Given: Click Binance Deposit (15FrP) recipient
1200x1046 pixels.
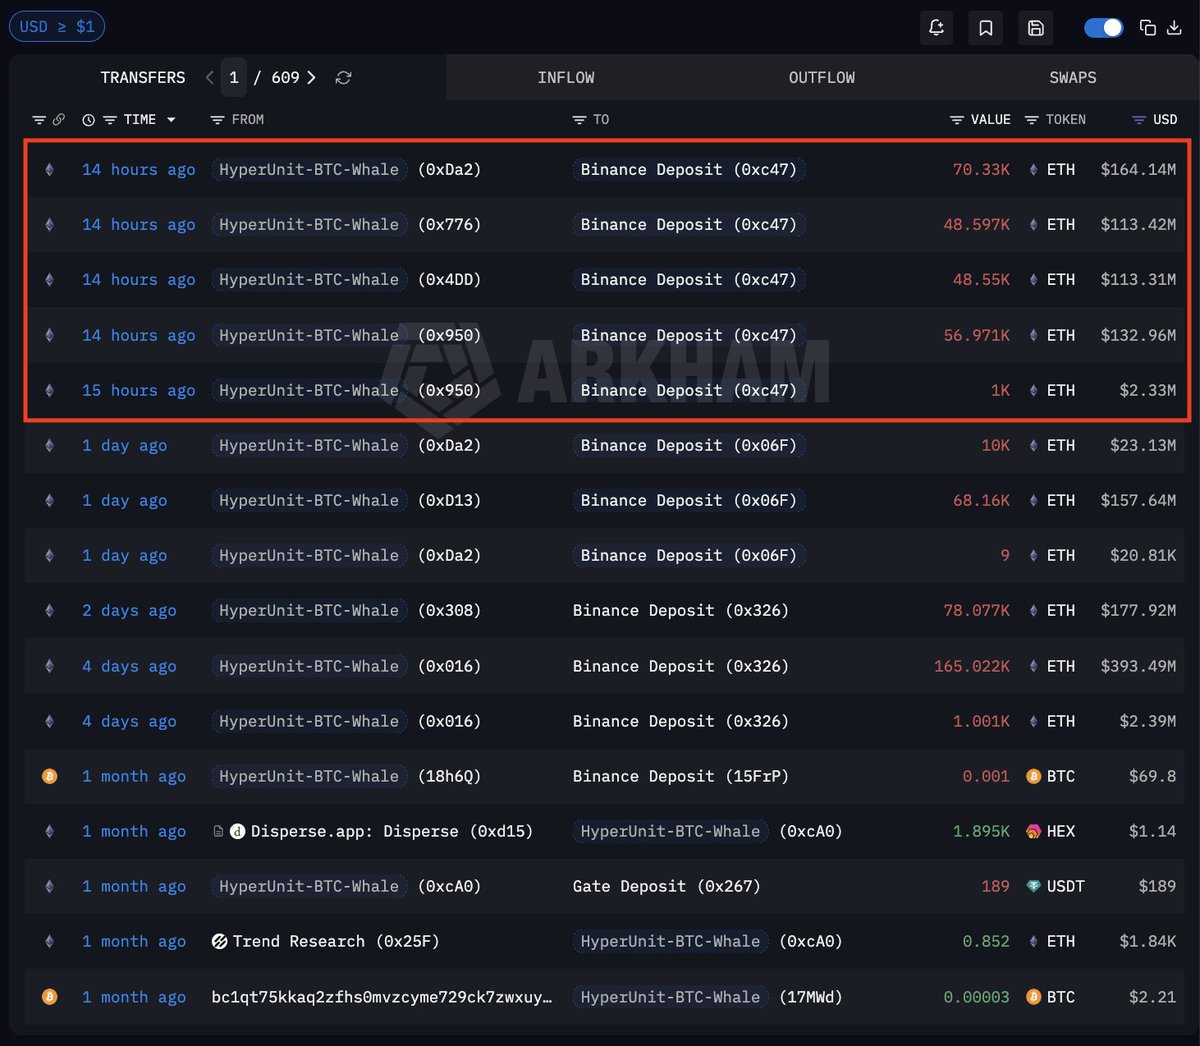Looking at the screenshot, I should (x=680, y=776).
